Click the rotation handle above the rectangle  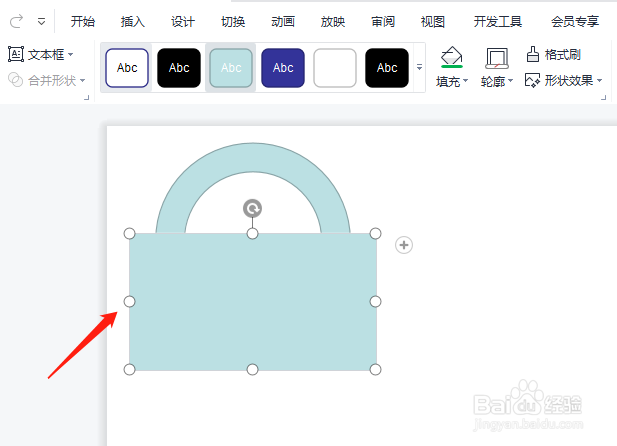coord(252,208)
